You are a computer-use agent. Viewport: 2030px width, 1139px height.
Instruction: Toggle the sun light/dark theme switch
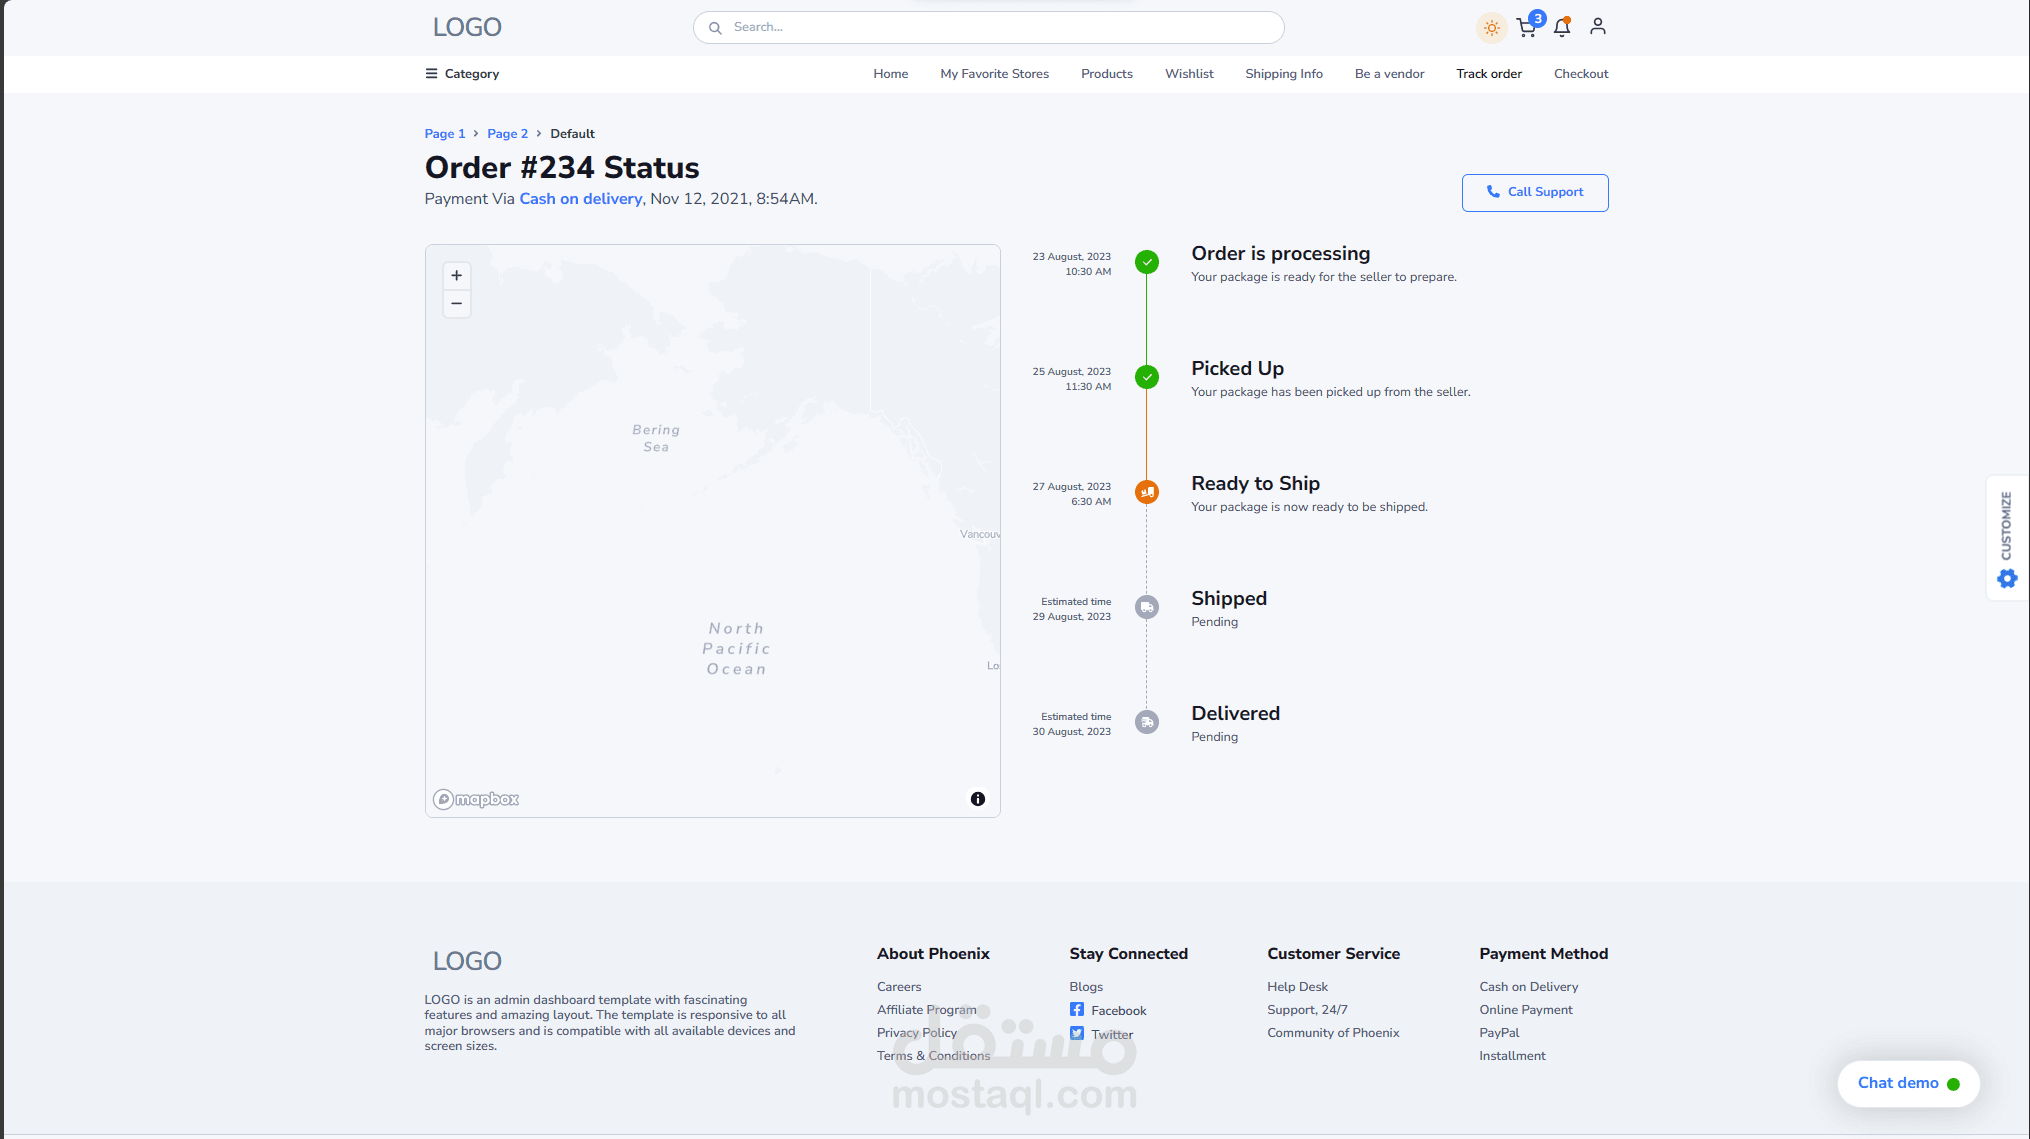coord(1491,28)
